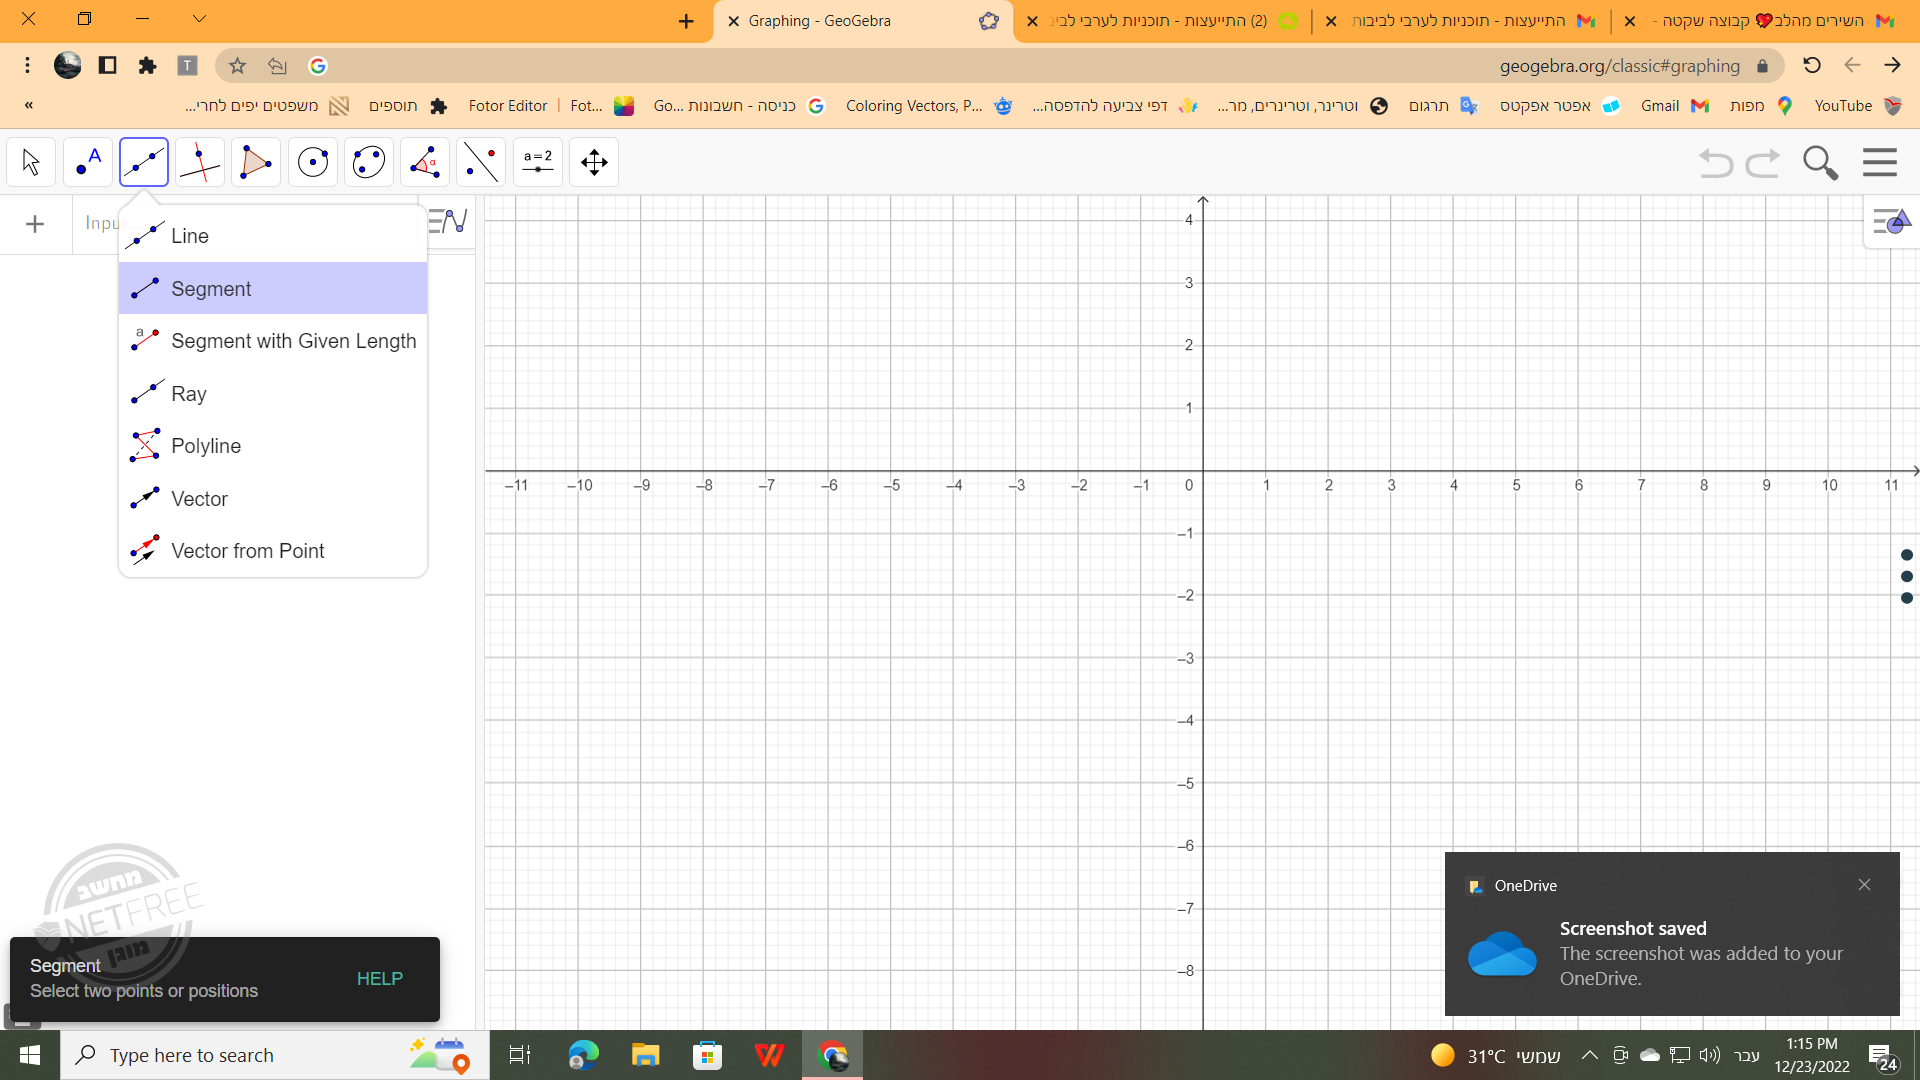Select the Polygon tool
The height and width of the screenshot is (1080, 1920).
256,162
